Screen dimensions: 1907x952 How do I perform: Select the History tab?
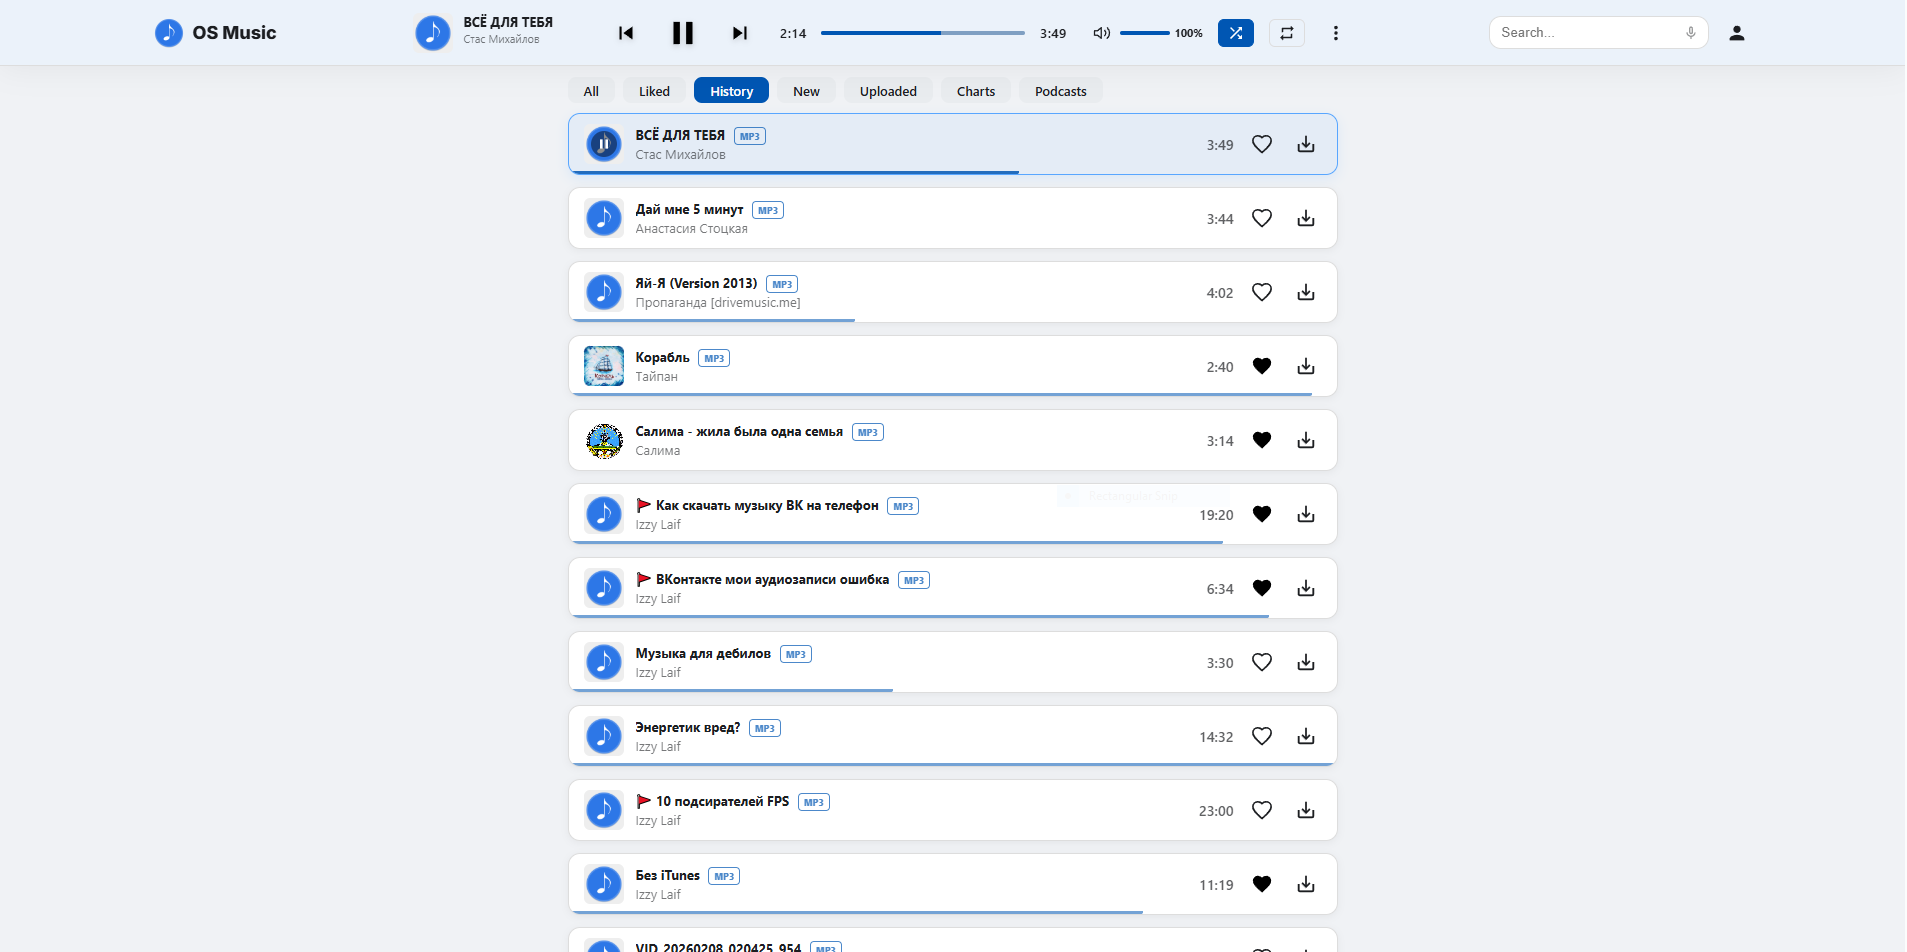pos(731,91)
